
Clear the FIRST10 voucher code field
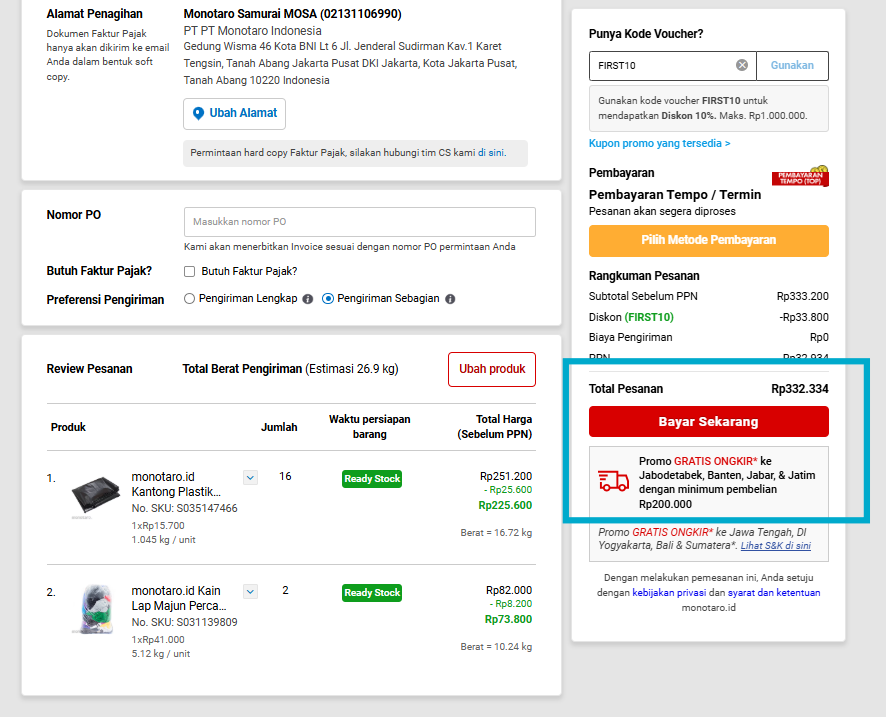(742, 66)
